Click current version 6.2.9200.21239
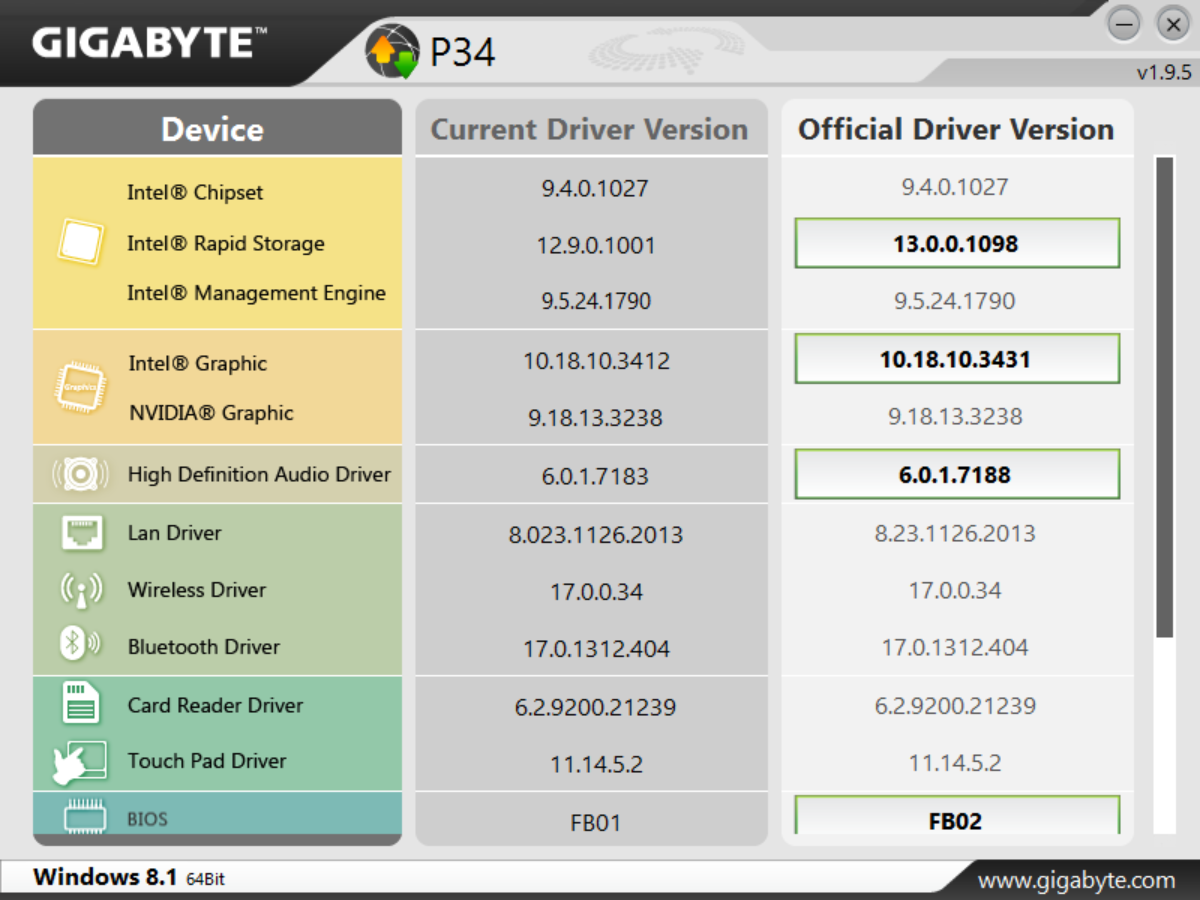Viewport: 1200px width, 900px height. tap(595, 707)
